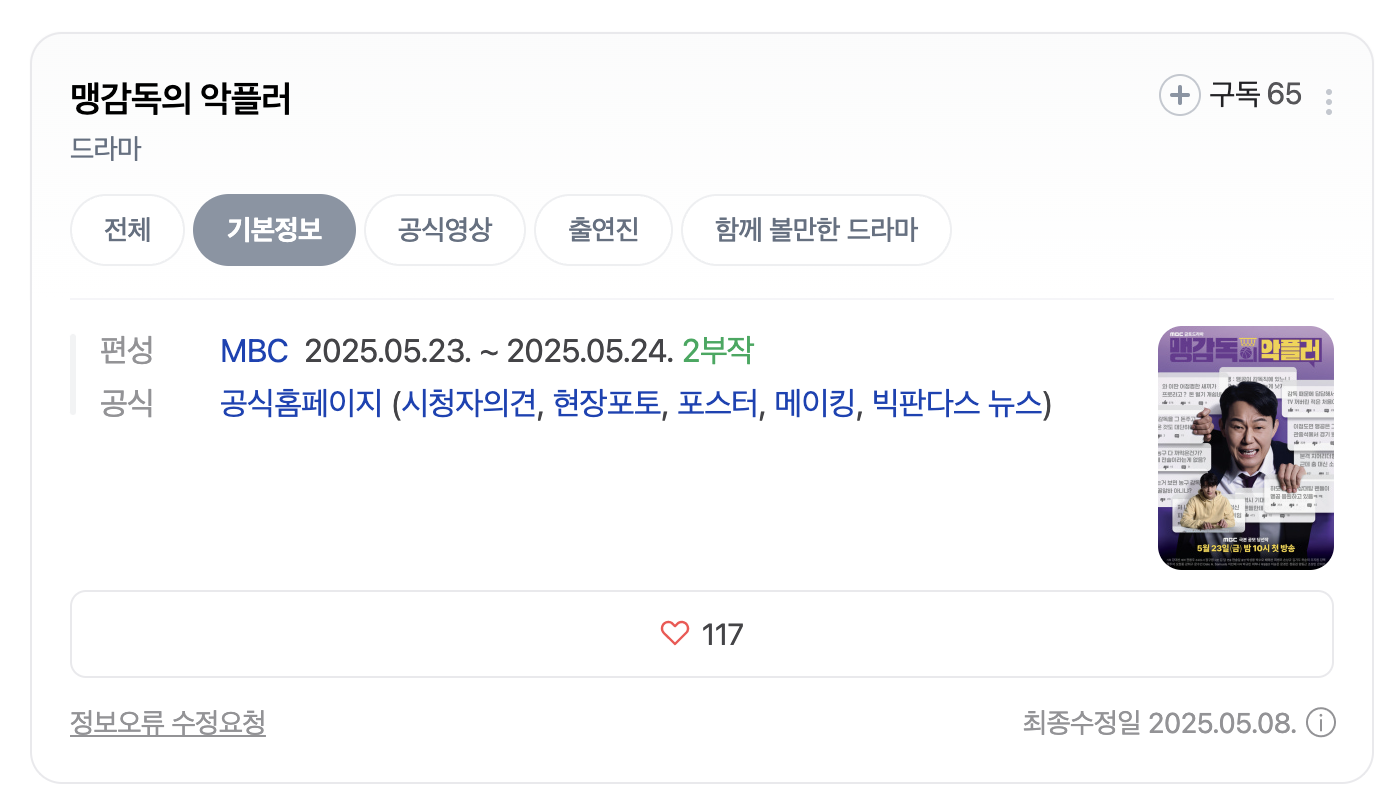
Task: Open the 출연진 tab
Action: pos(603,229)
